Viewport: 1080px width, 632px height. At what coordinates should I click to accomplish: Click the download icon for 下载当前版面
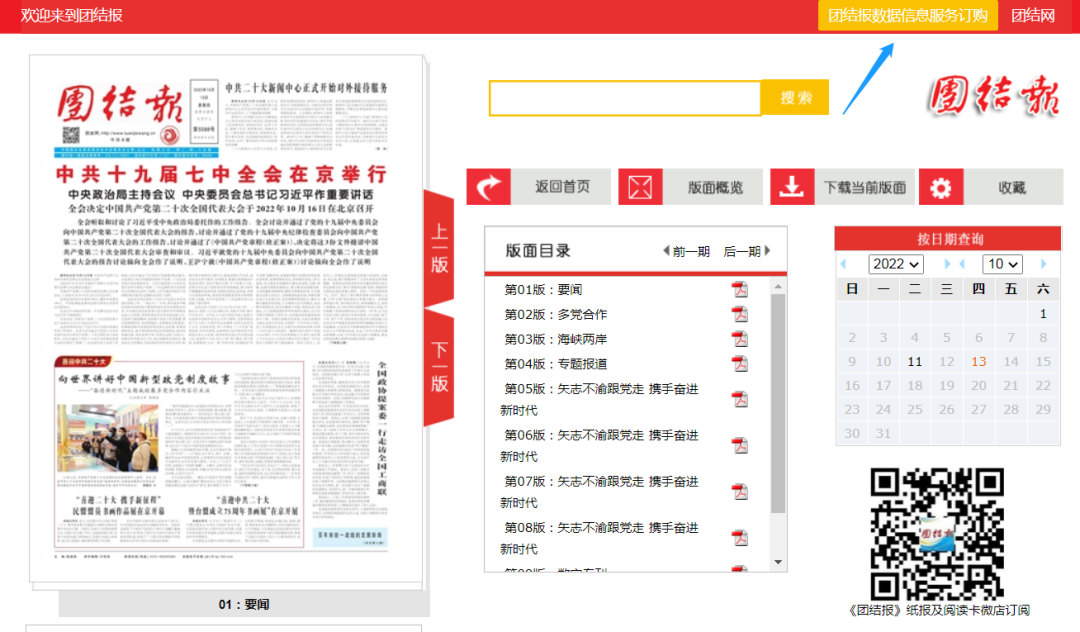[x=792, y=187]
